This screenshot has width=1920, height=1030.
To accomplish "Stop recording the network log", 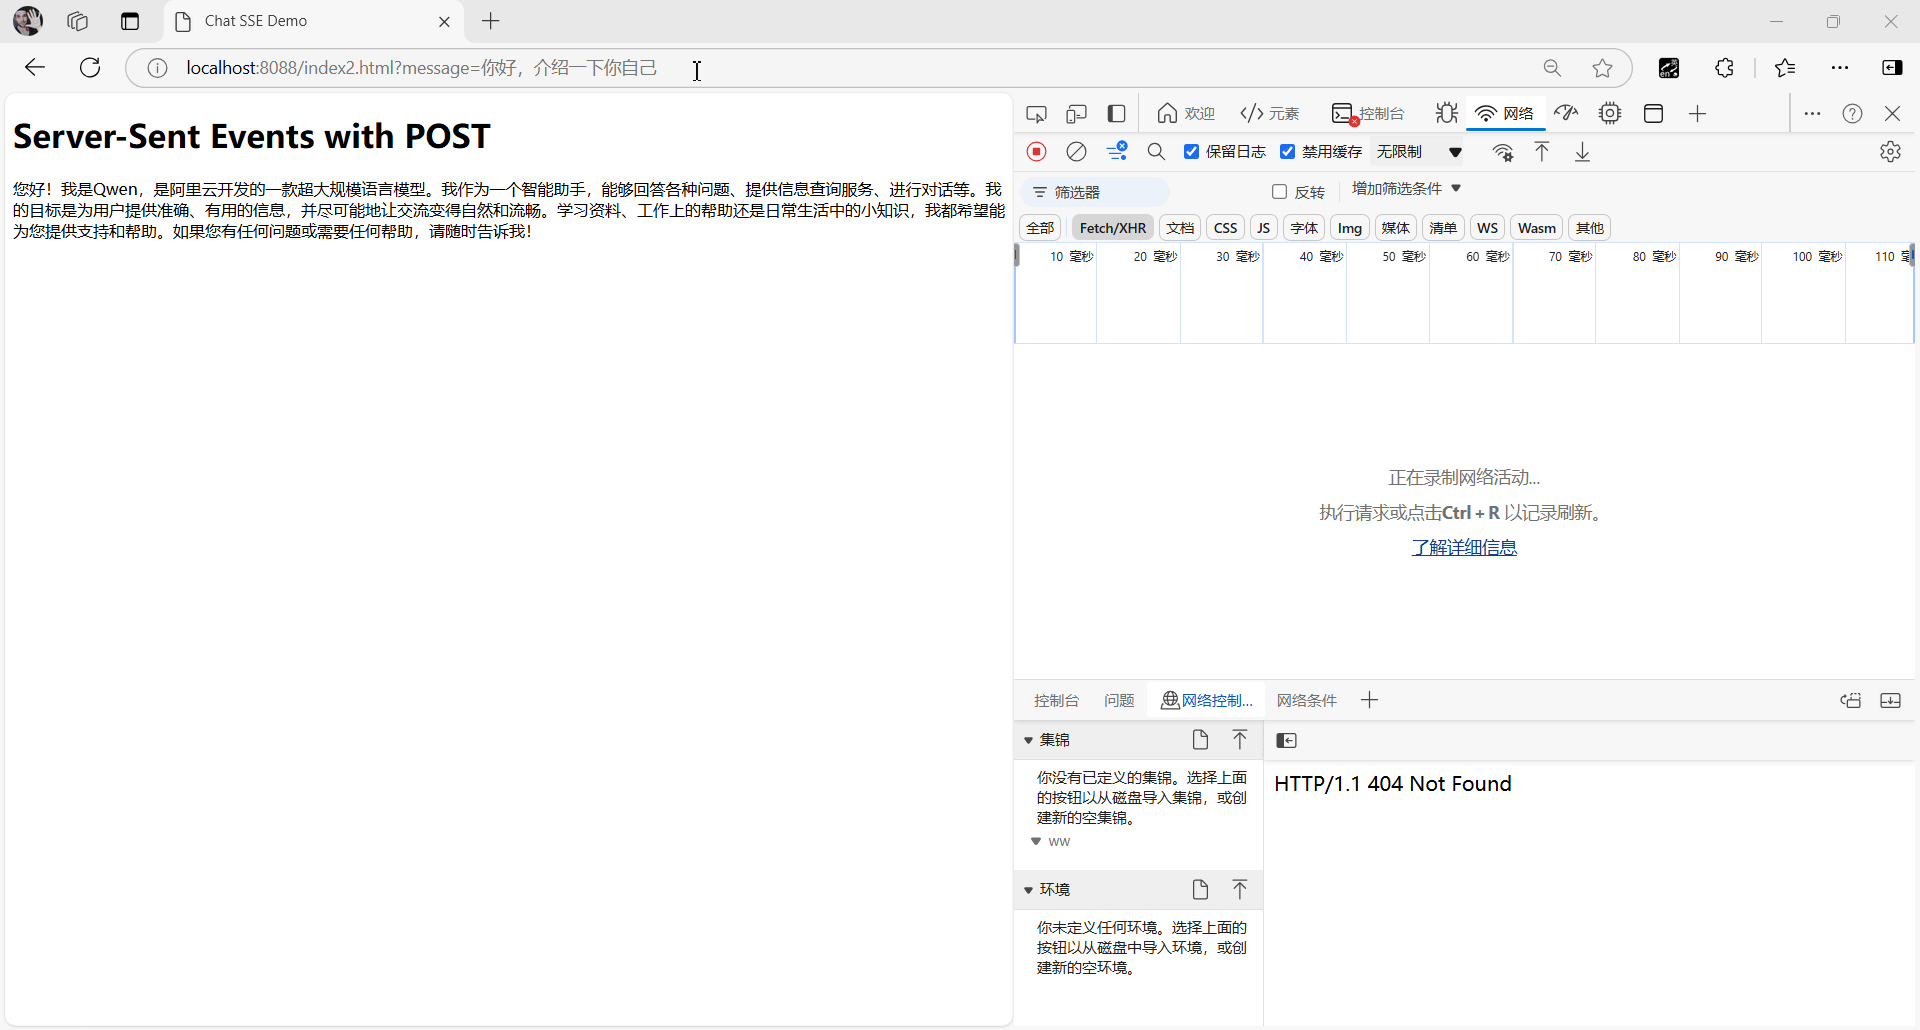I will coord(1037,152).
